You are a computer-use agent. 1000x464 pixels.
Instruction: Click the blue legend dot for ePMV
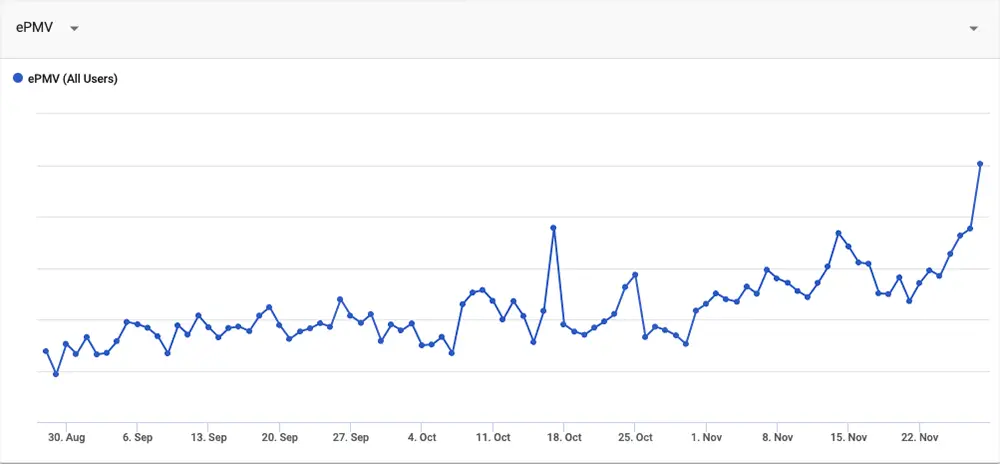[x=18, y=78]
